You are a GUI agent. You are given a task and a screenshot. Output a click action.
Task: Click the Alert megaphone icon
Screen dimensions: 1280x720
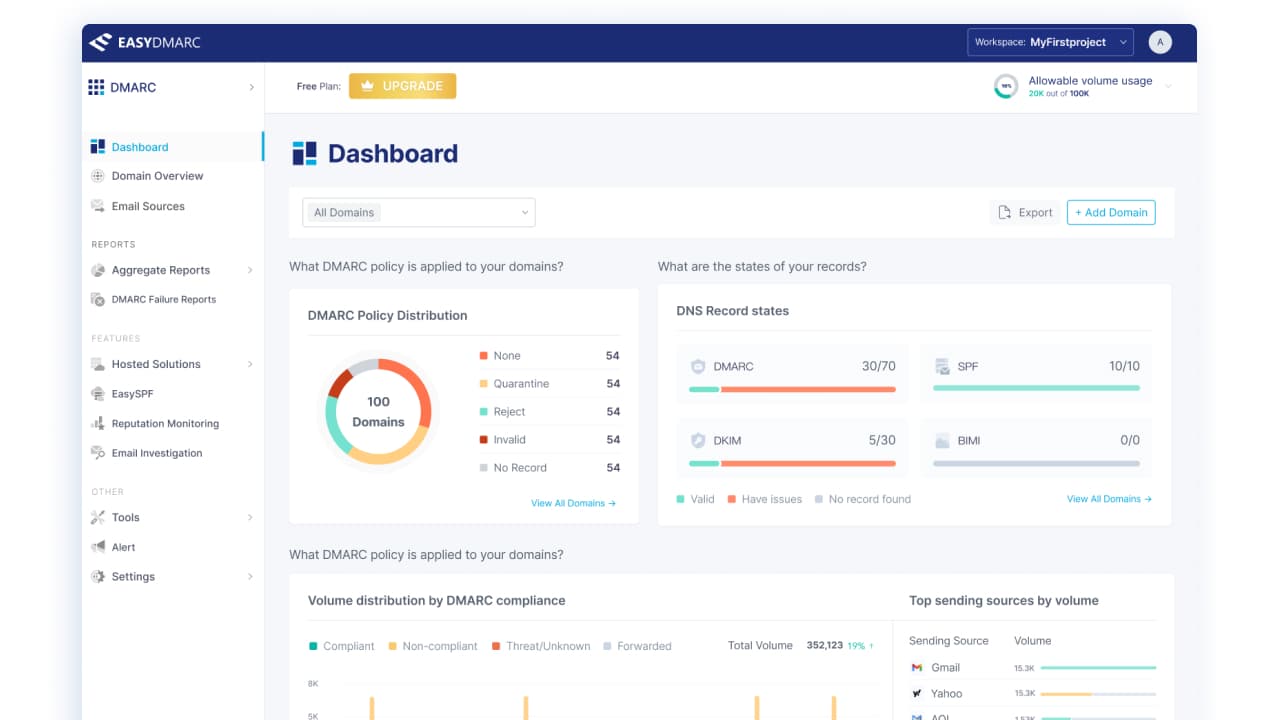(x=98, y=547)
